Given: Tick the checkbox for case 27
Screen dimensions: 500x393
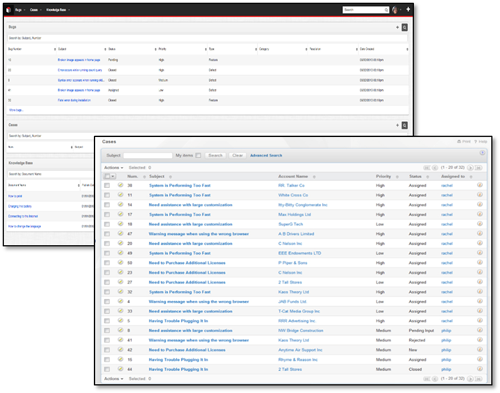Looking at the screenshot, I should pos(107,282).
